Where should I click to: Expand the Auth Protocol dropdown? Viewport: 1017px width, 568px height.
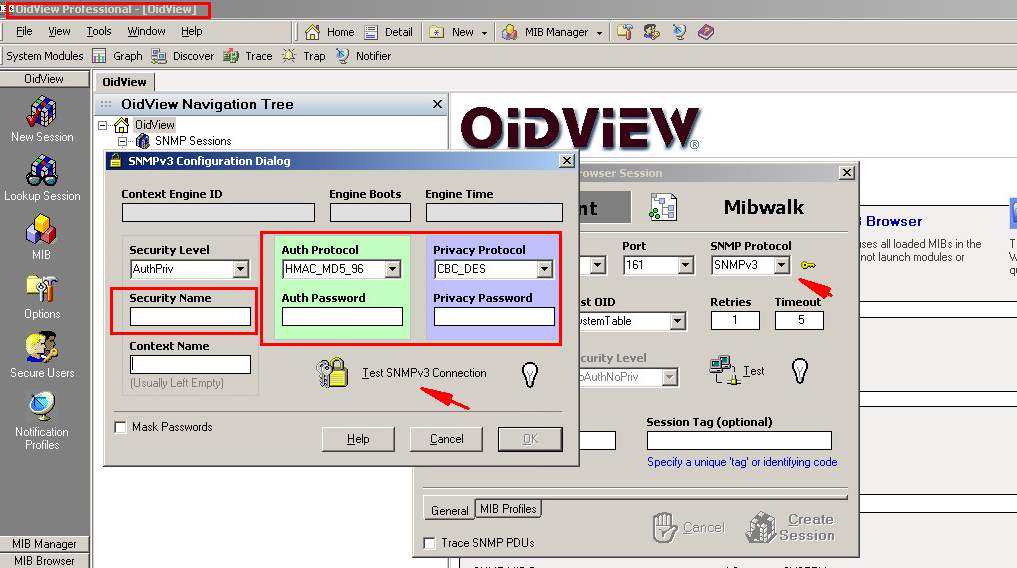(392, 269)
